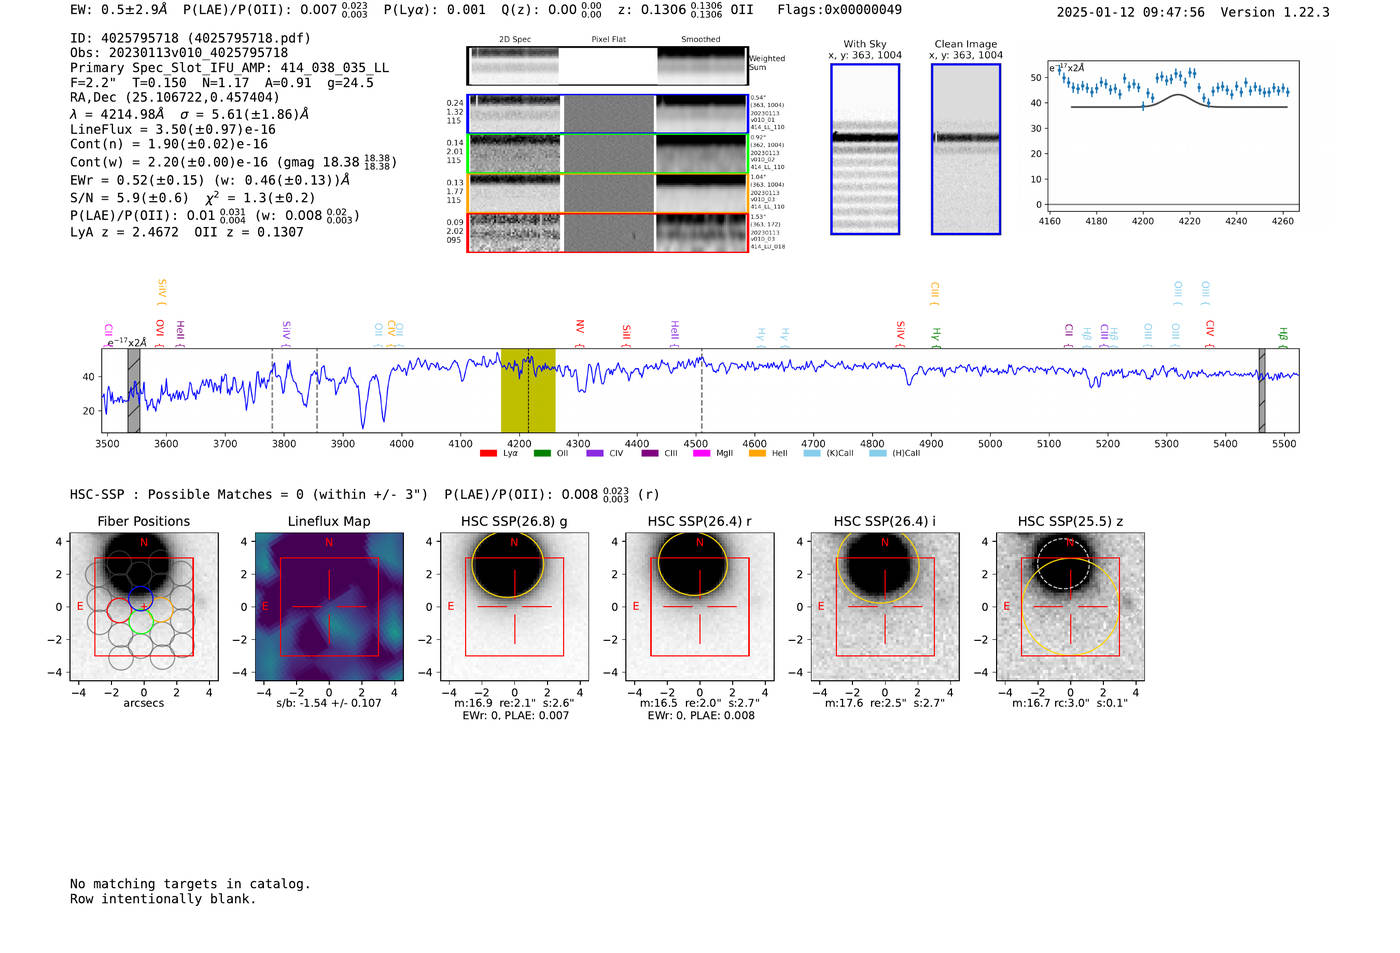Screen dimensions: 1400x953
Task: Click the '2D Spec' column header
Action: (x=515, y=40)
